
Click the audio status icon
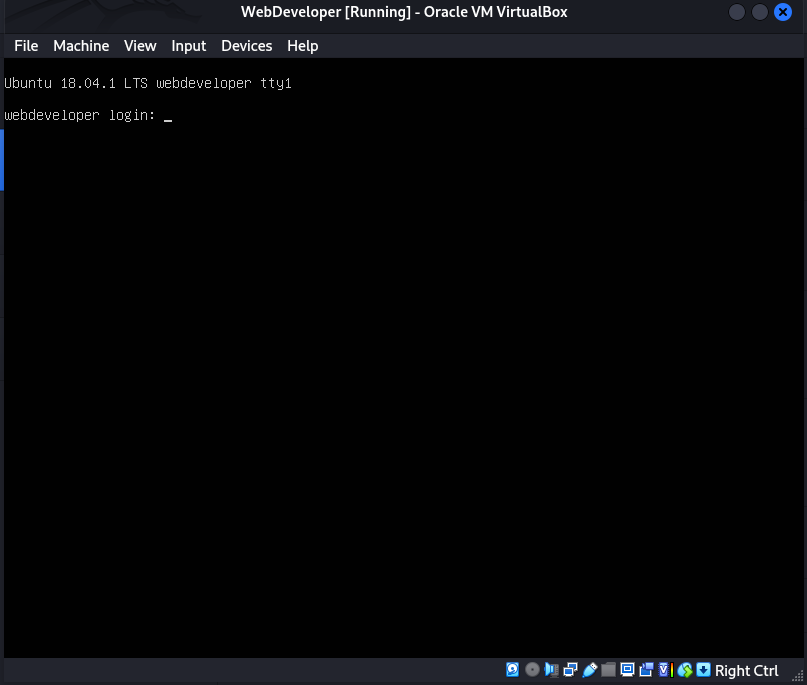click(x=550, y=669)
